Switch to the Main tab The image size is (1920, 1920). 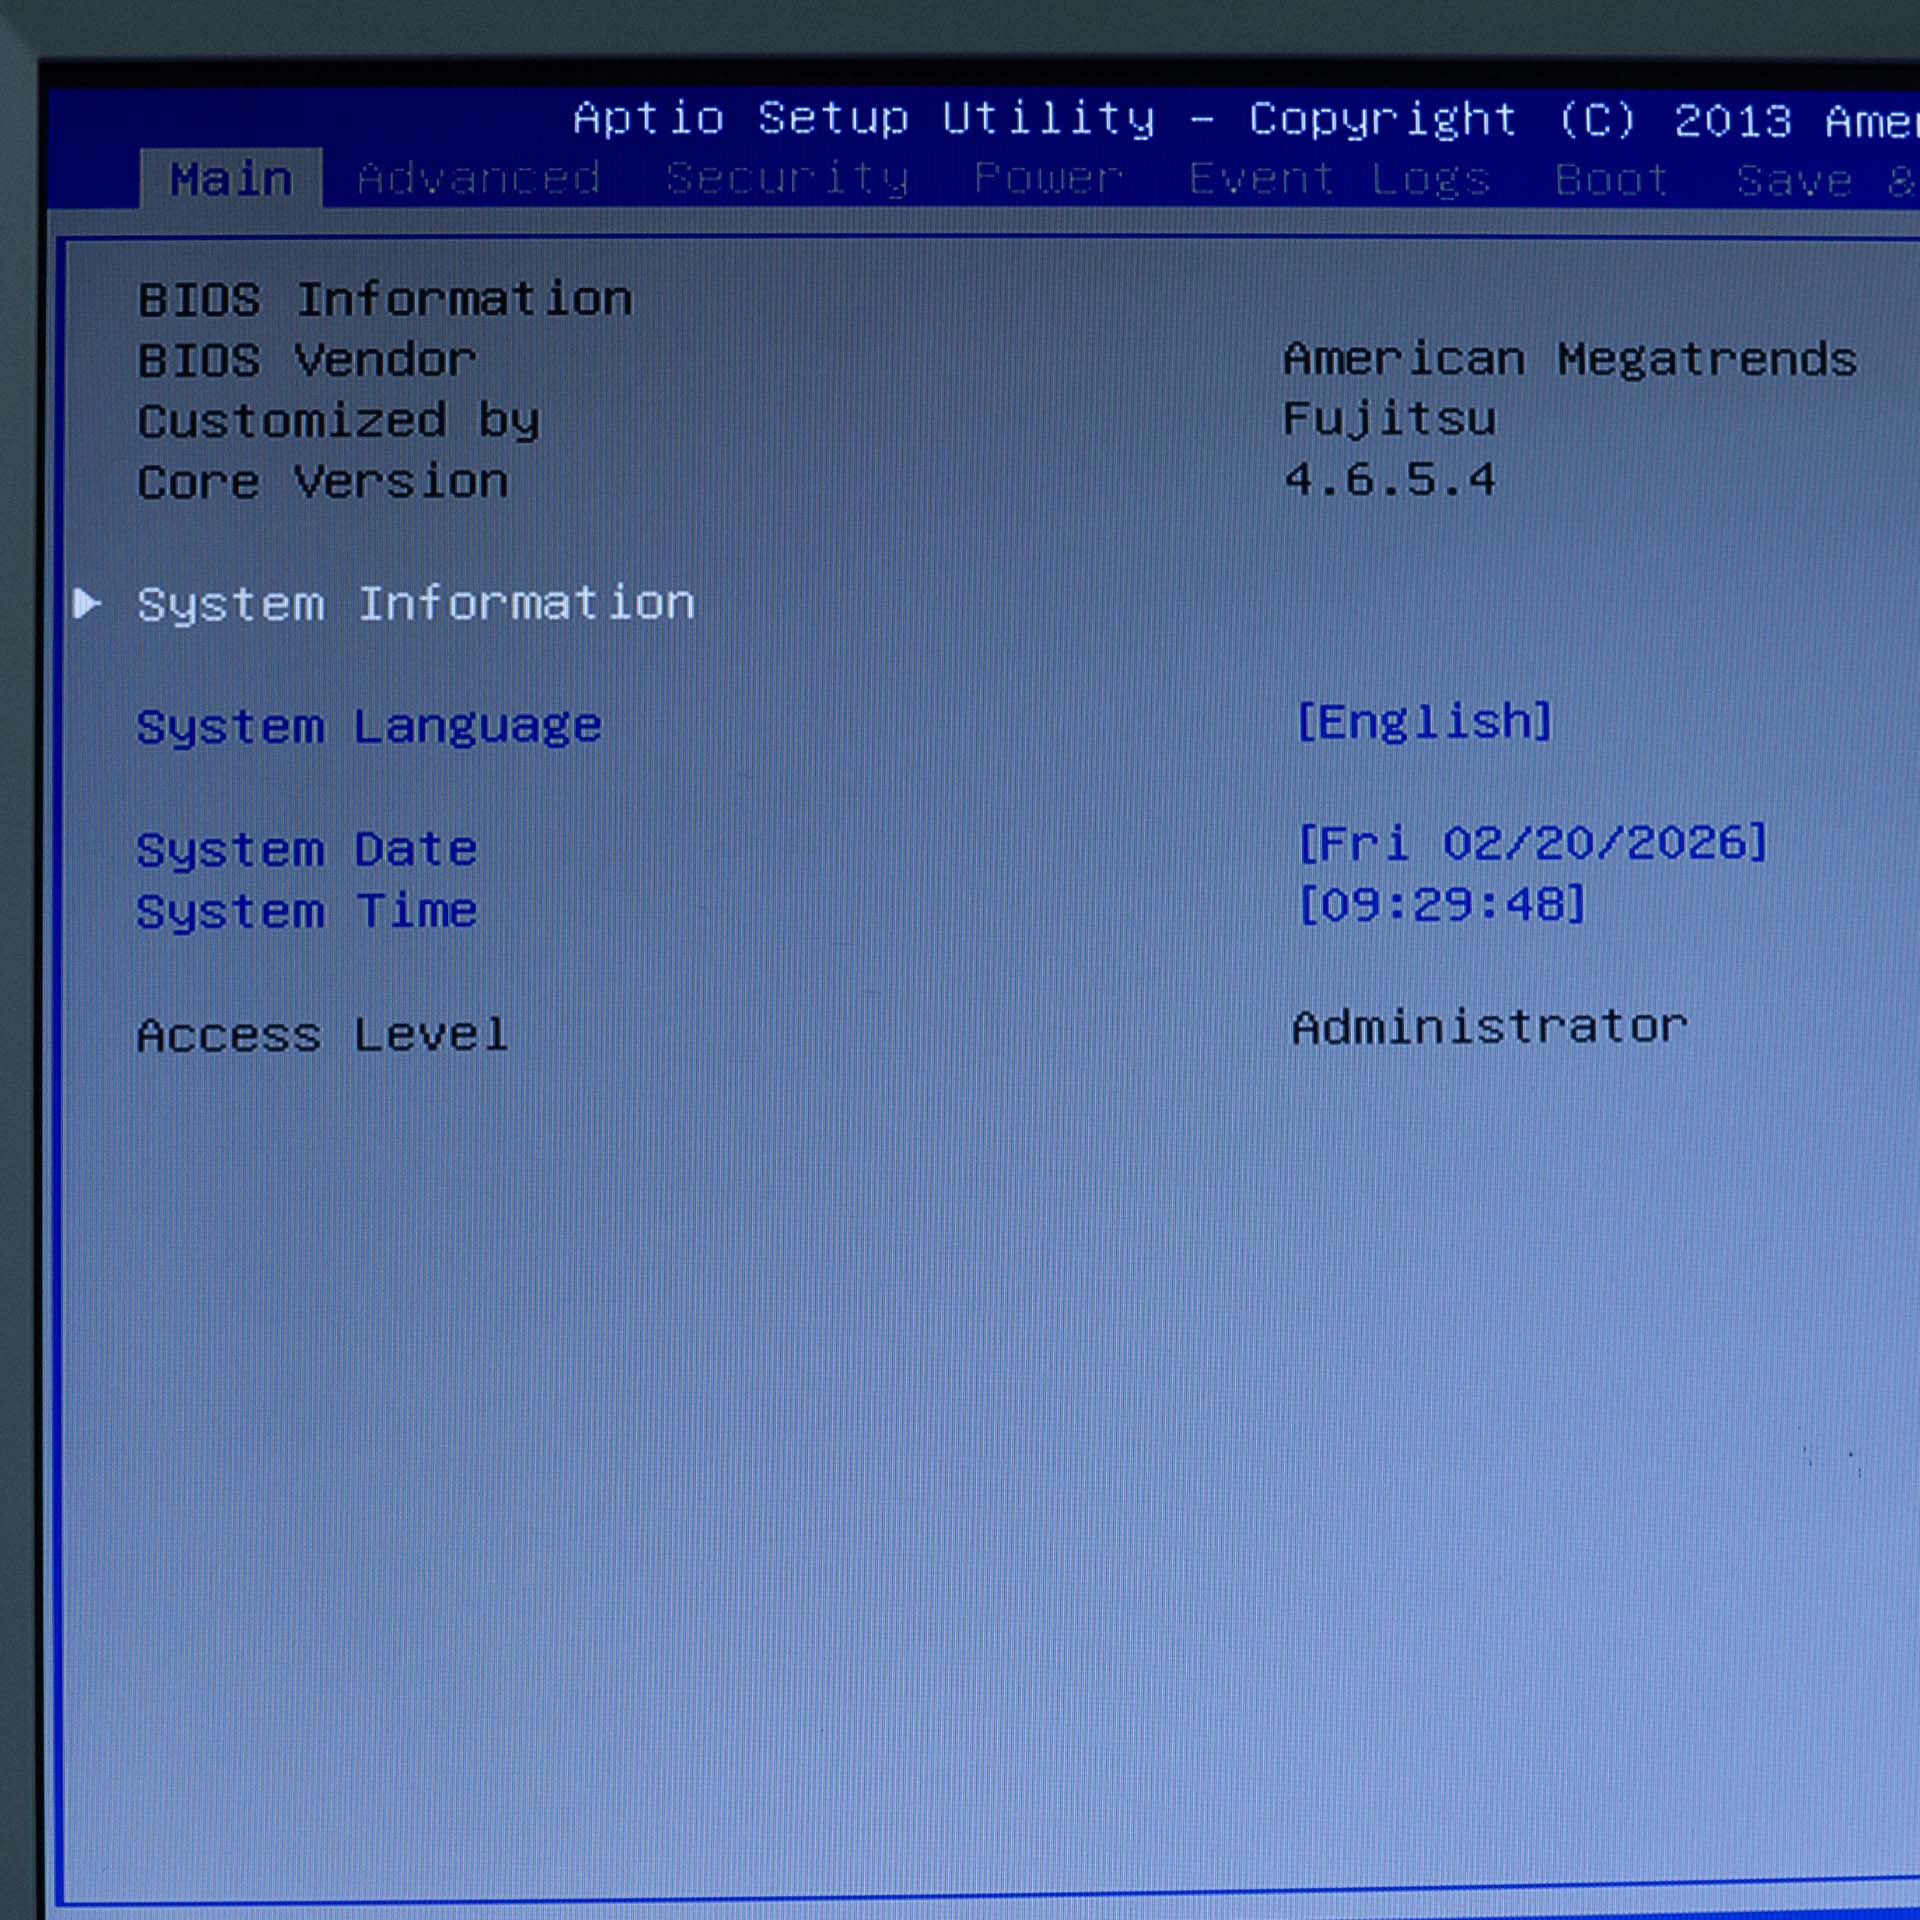[231, 180]
